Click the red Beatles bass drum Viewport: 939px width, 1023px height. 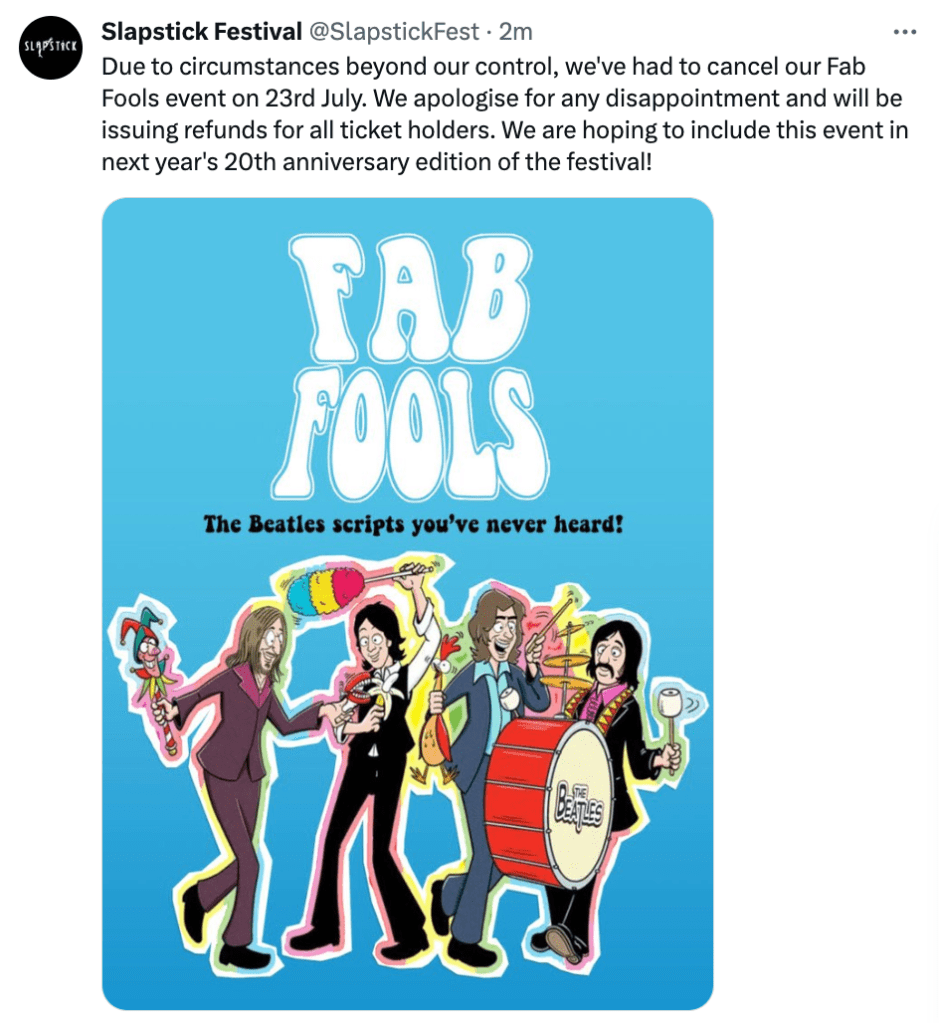[551, 801]
